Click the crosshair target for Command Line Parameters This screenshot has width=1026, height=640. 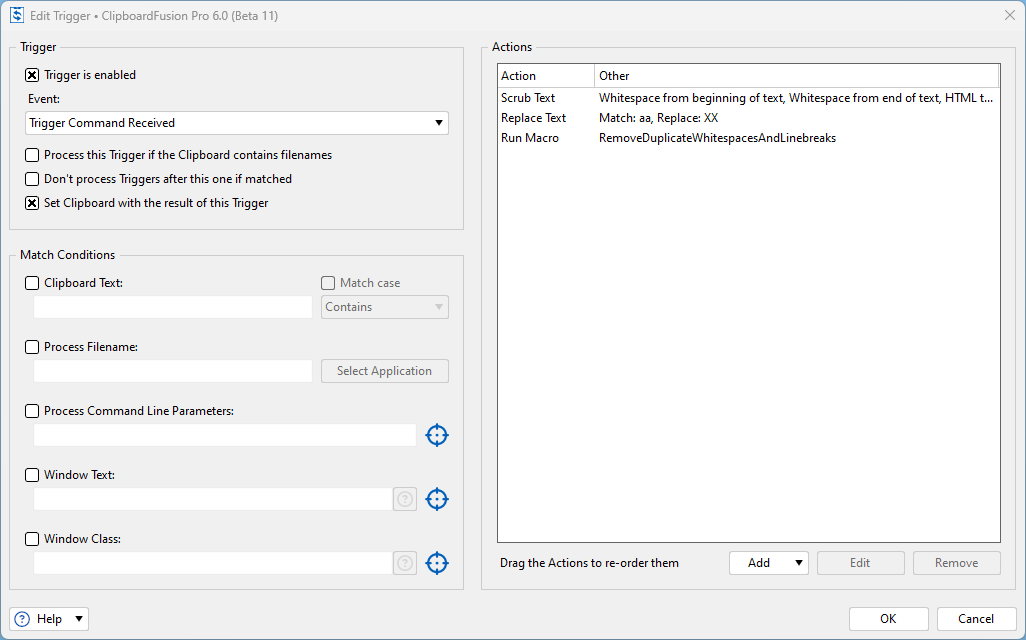click(x=437, y=435)
